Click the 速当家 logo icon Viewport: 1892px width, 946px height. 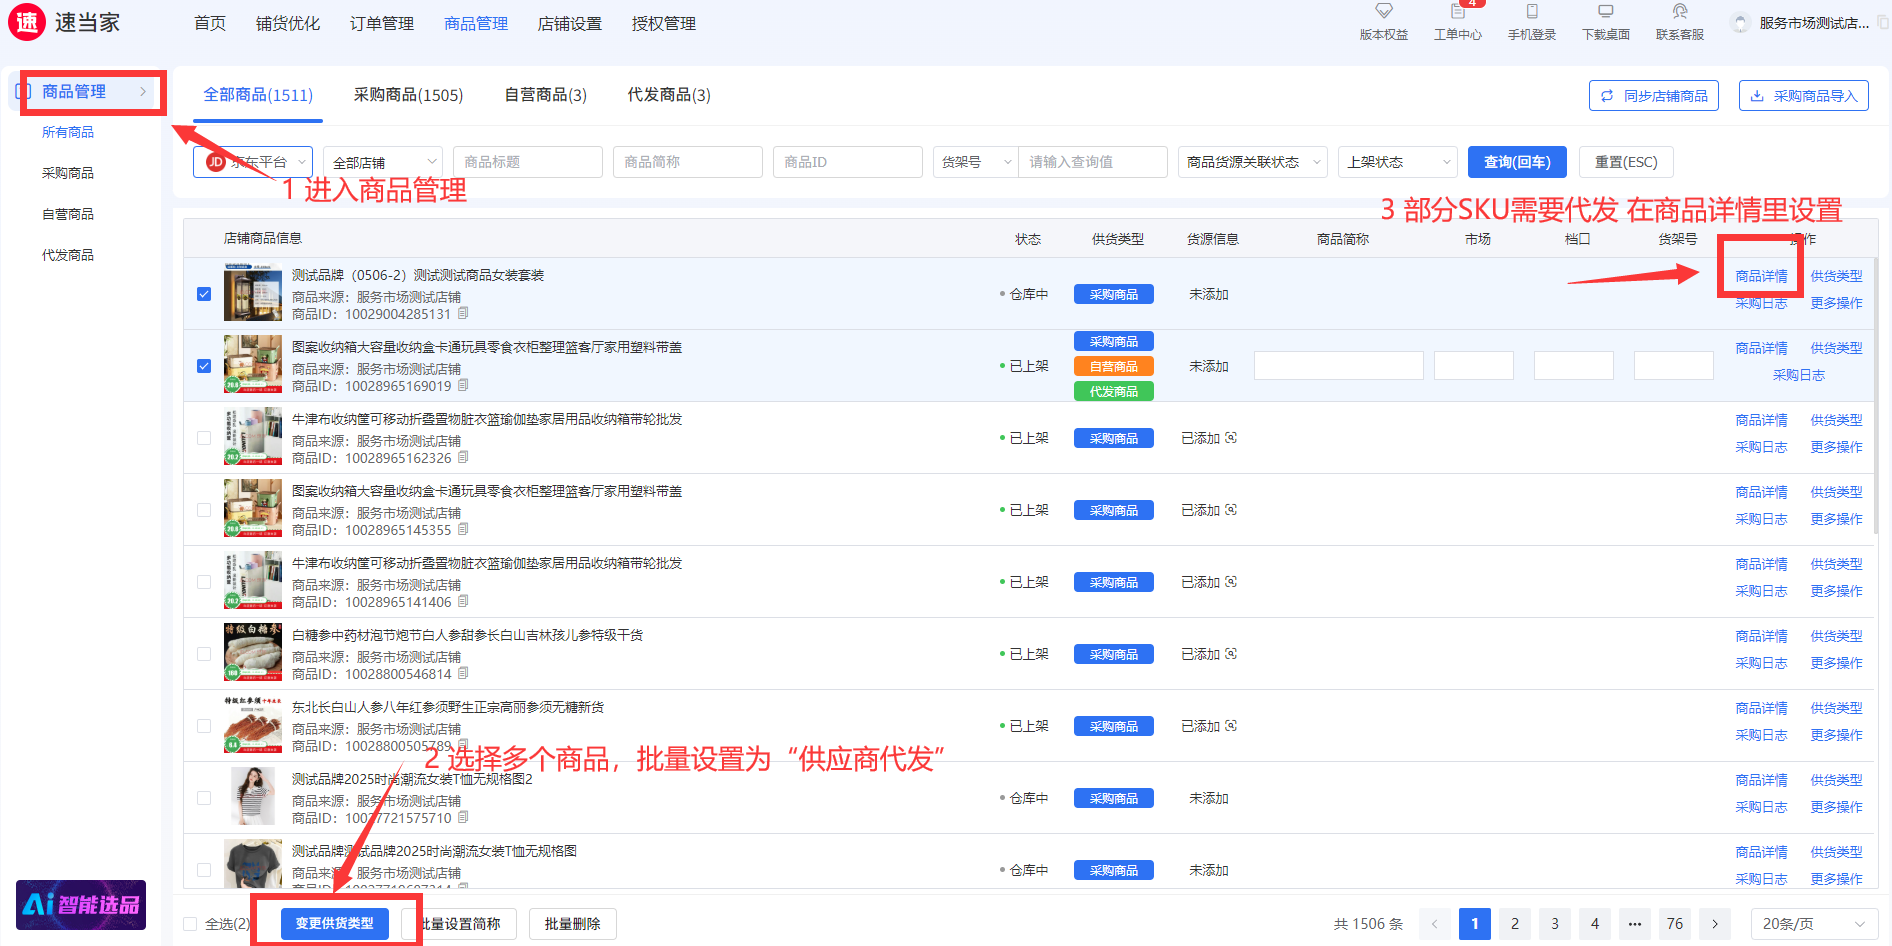pyautogui.click(x=27, y=22)
